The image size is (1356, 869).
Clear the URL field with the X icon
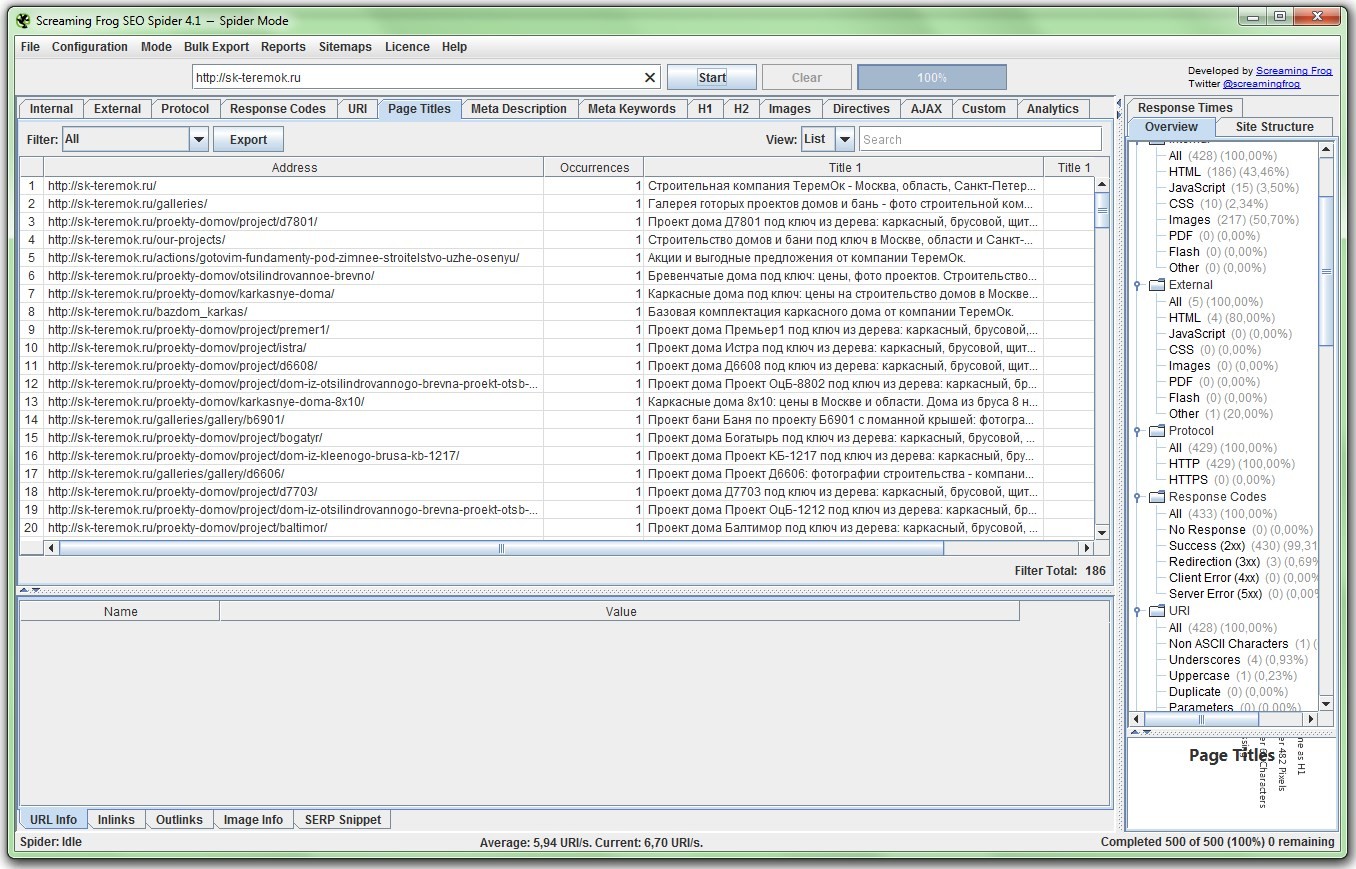click(650, 77)
